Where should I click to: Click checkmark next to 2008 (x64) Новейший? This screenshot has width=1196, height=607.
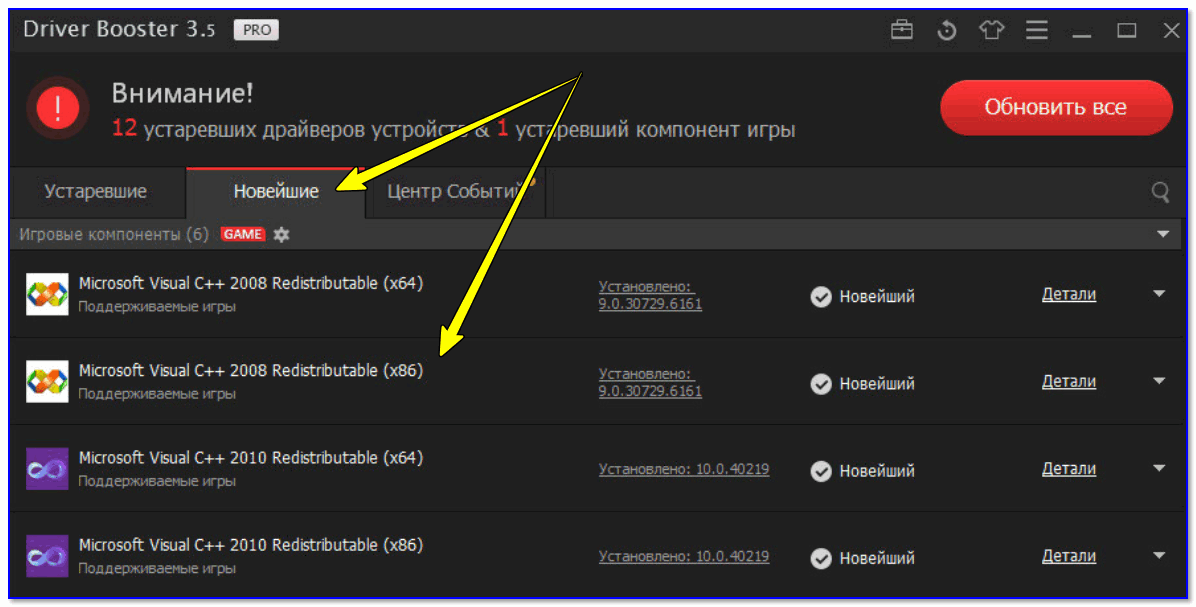click(x=821, y=297)
